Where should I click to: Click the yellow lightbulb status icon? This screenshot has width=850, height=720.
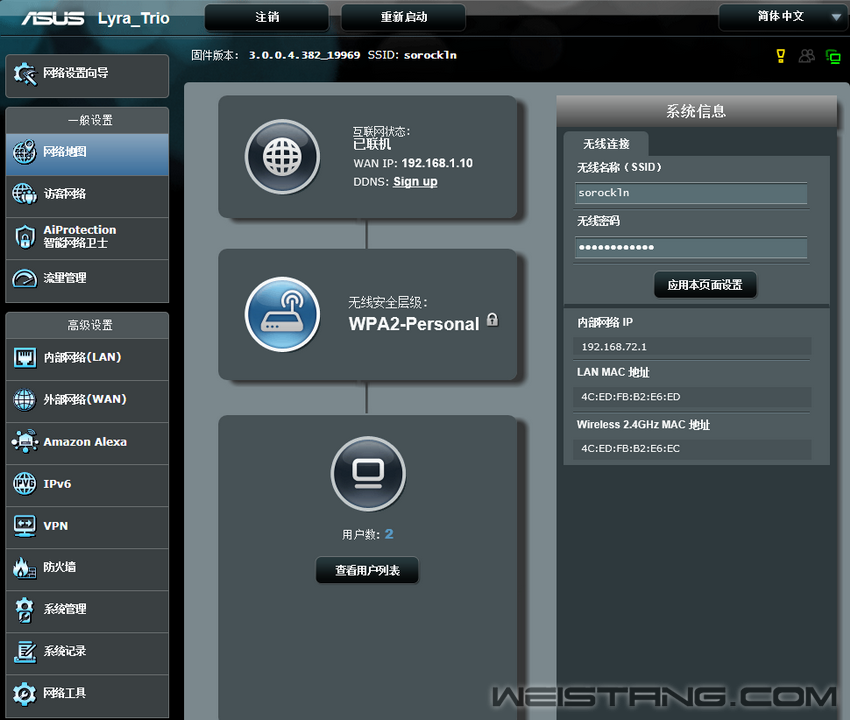pos(781,56)
